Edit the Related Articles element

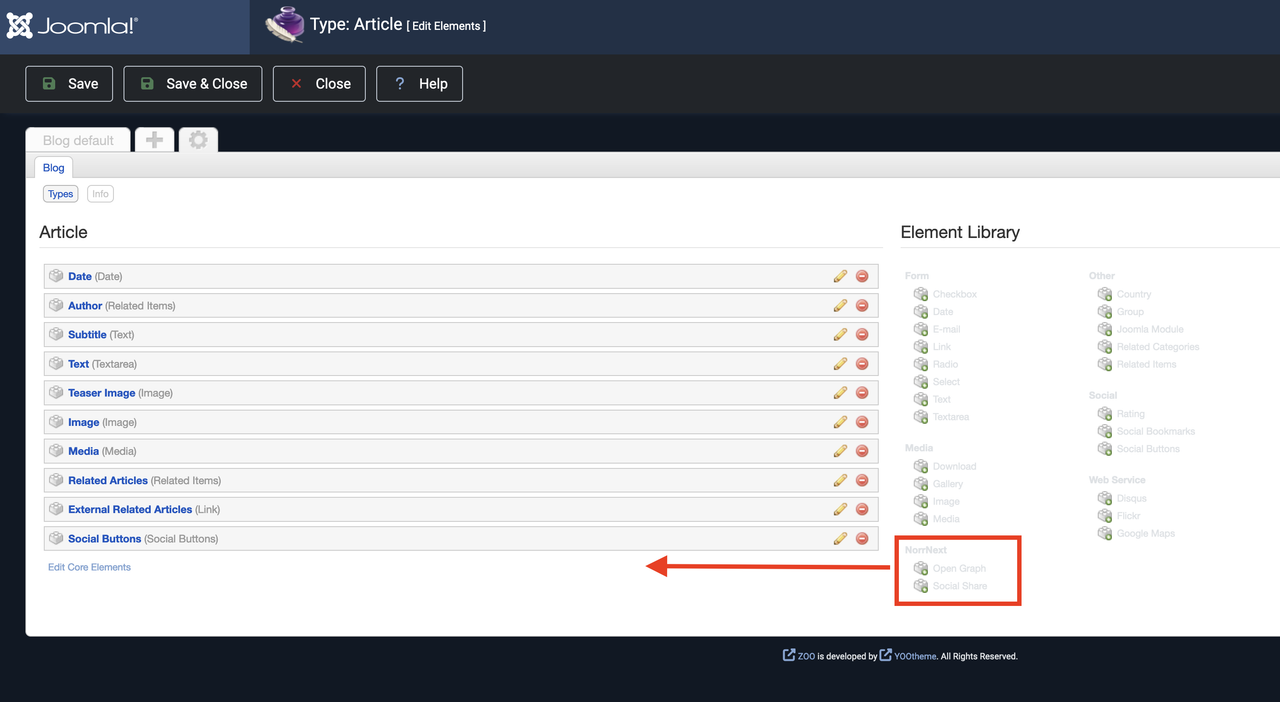[x=840, y=480]
